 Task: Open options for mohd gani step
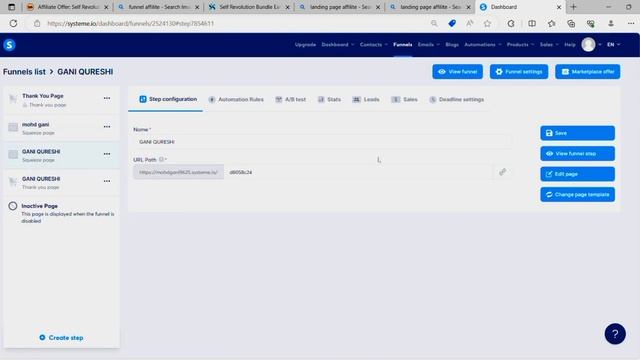coord(107,127)
